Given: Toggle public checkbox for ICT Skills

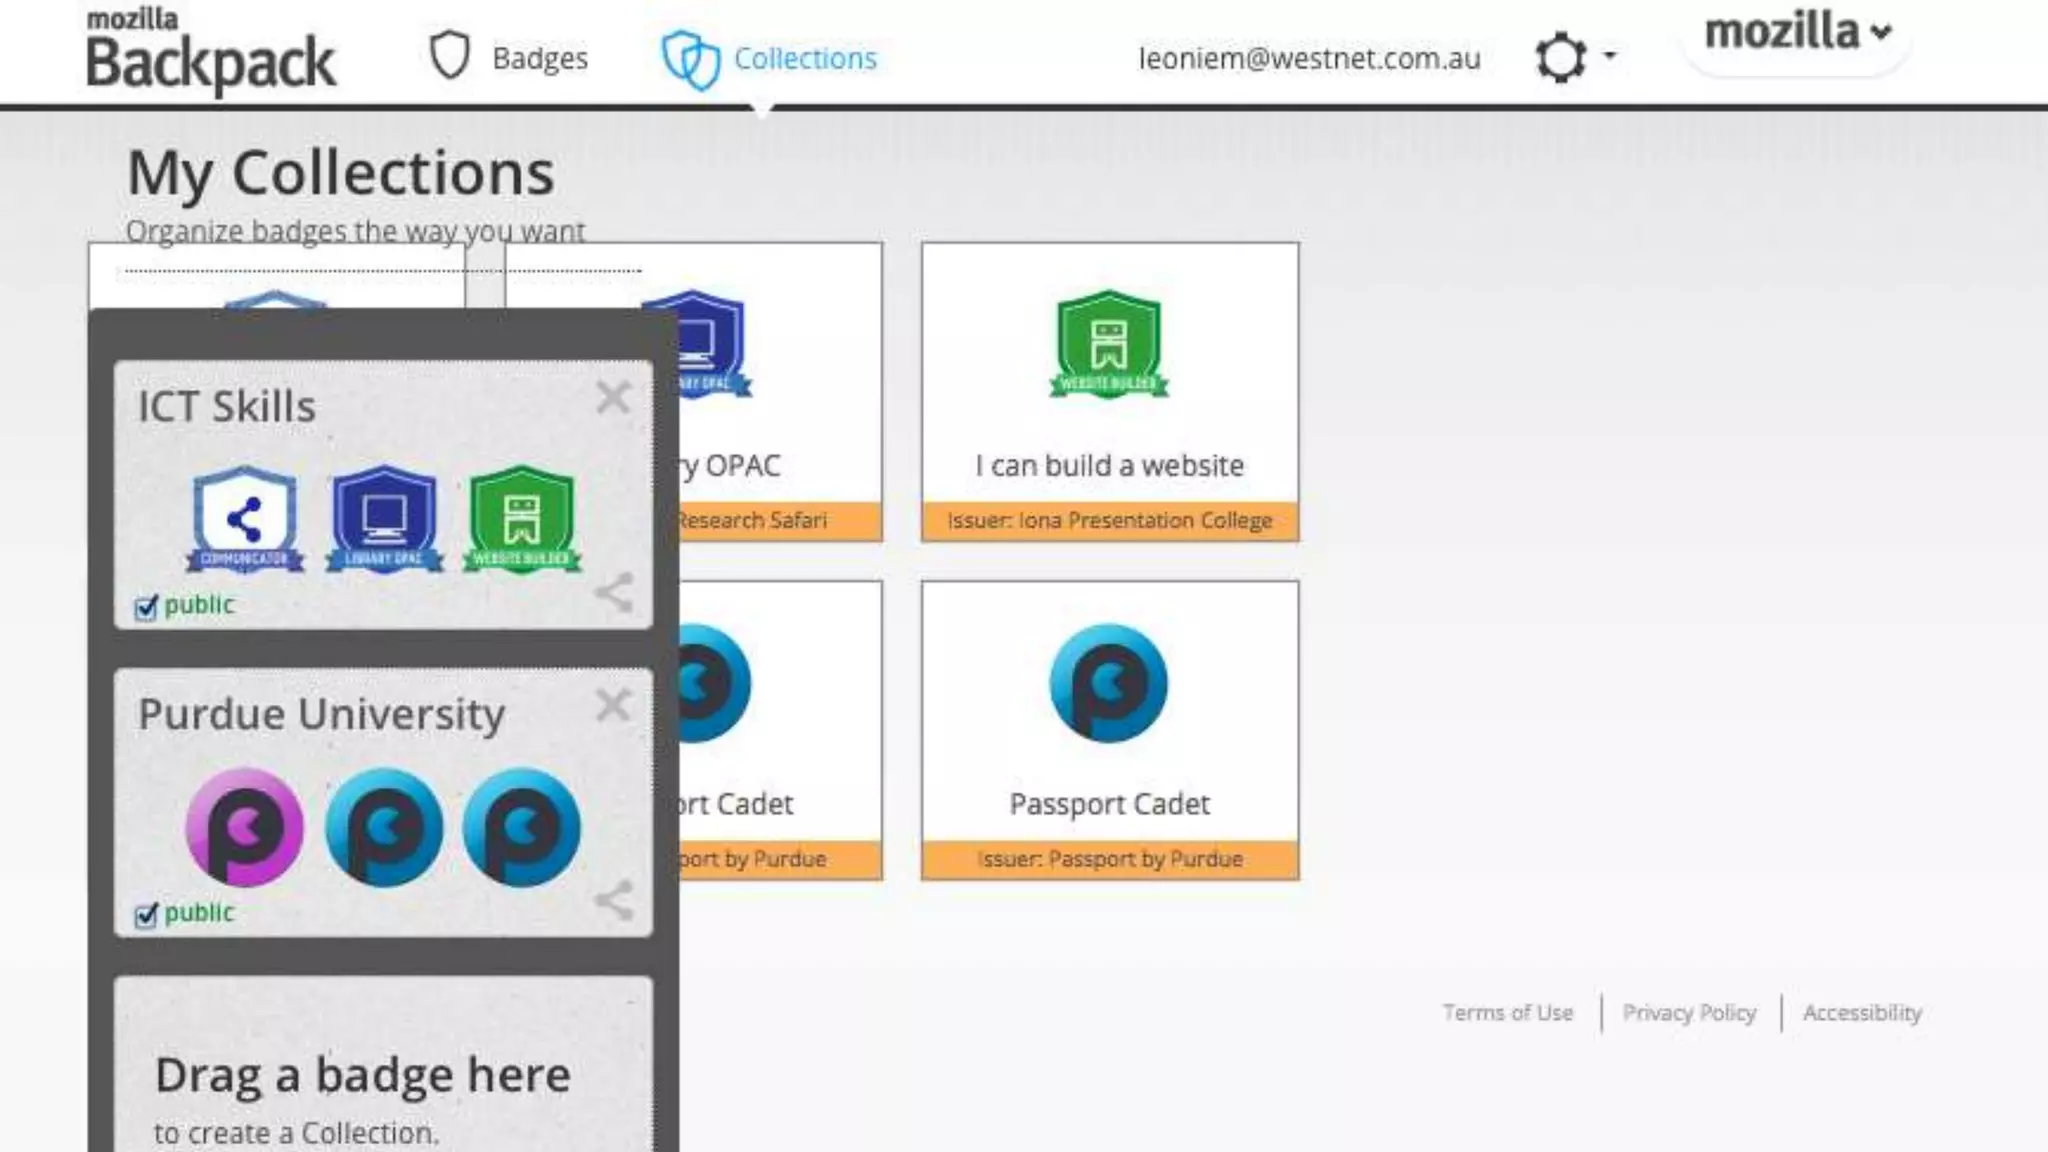Looking at the screenshot, I should click(147, 607).
